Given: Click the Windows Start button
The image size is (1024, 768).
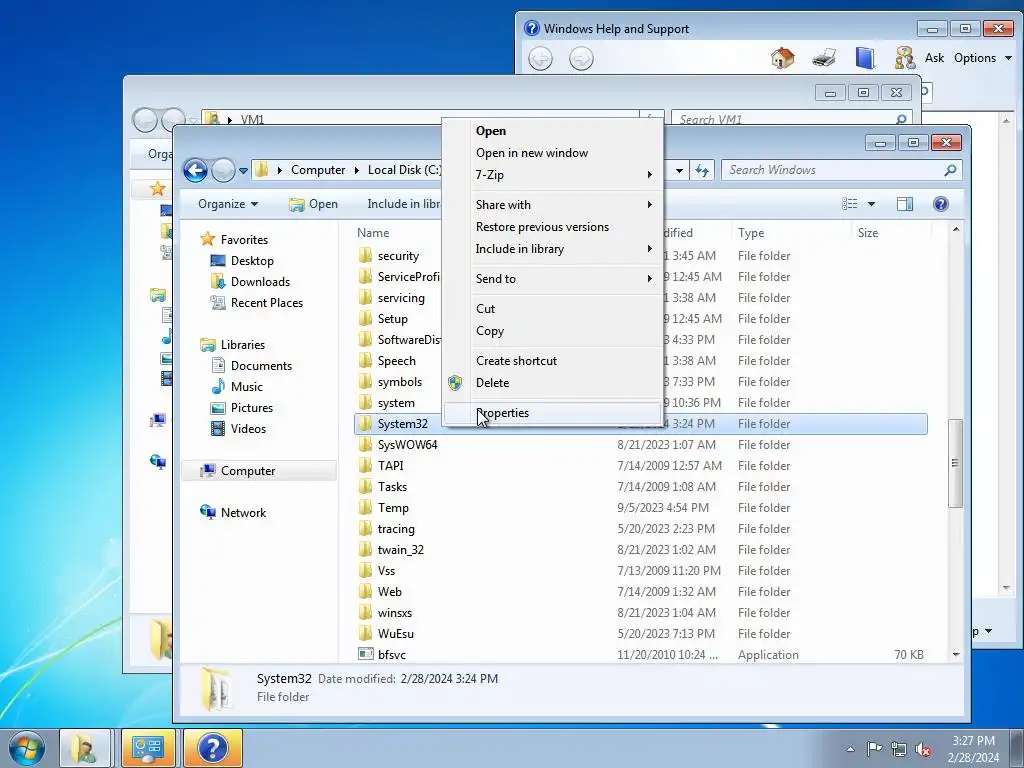Looking at the screenshot, I should [x=27, y=748].
